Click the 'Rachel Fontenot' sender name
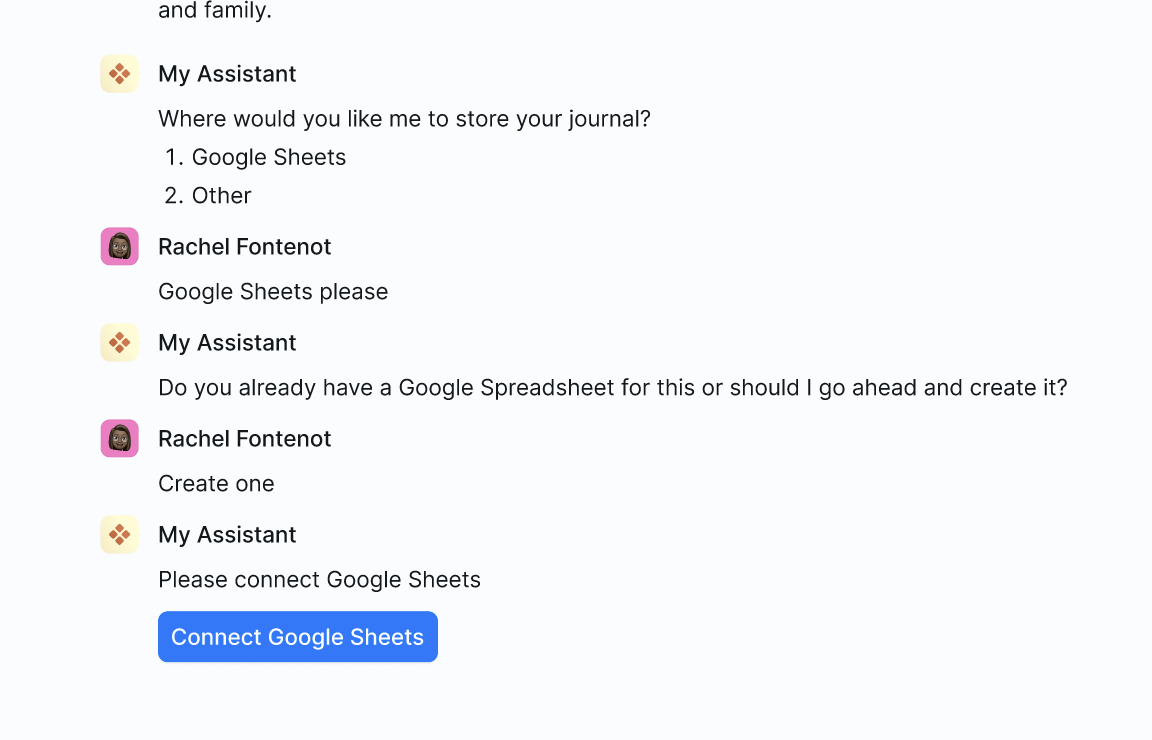The height and width of the screenshot is (740, 1152). pyautogui.click(x=244, y=246)
